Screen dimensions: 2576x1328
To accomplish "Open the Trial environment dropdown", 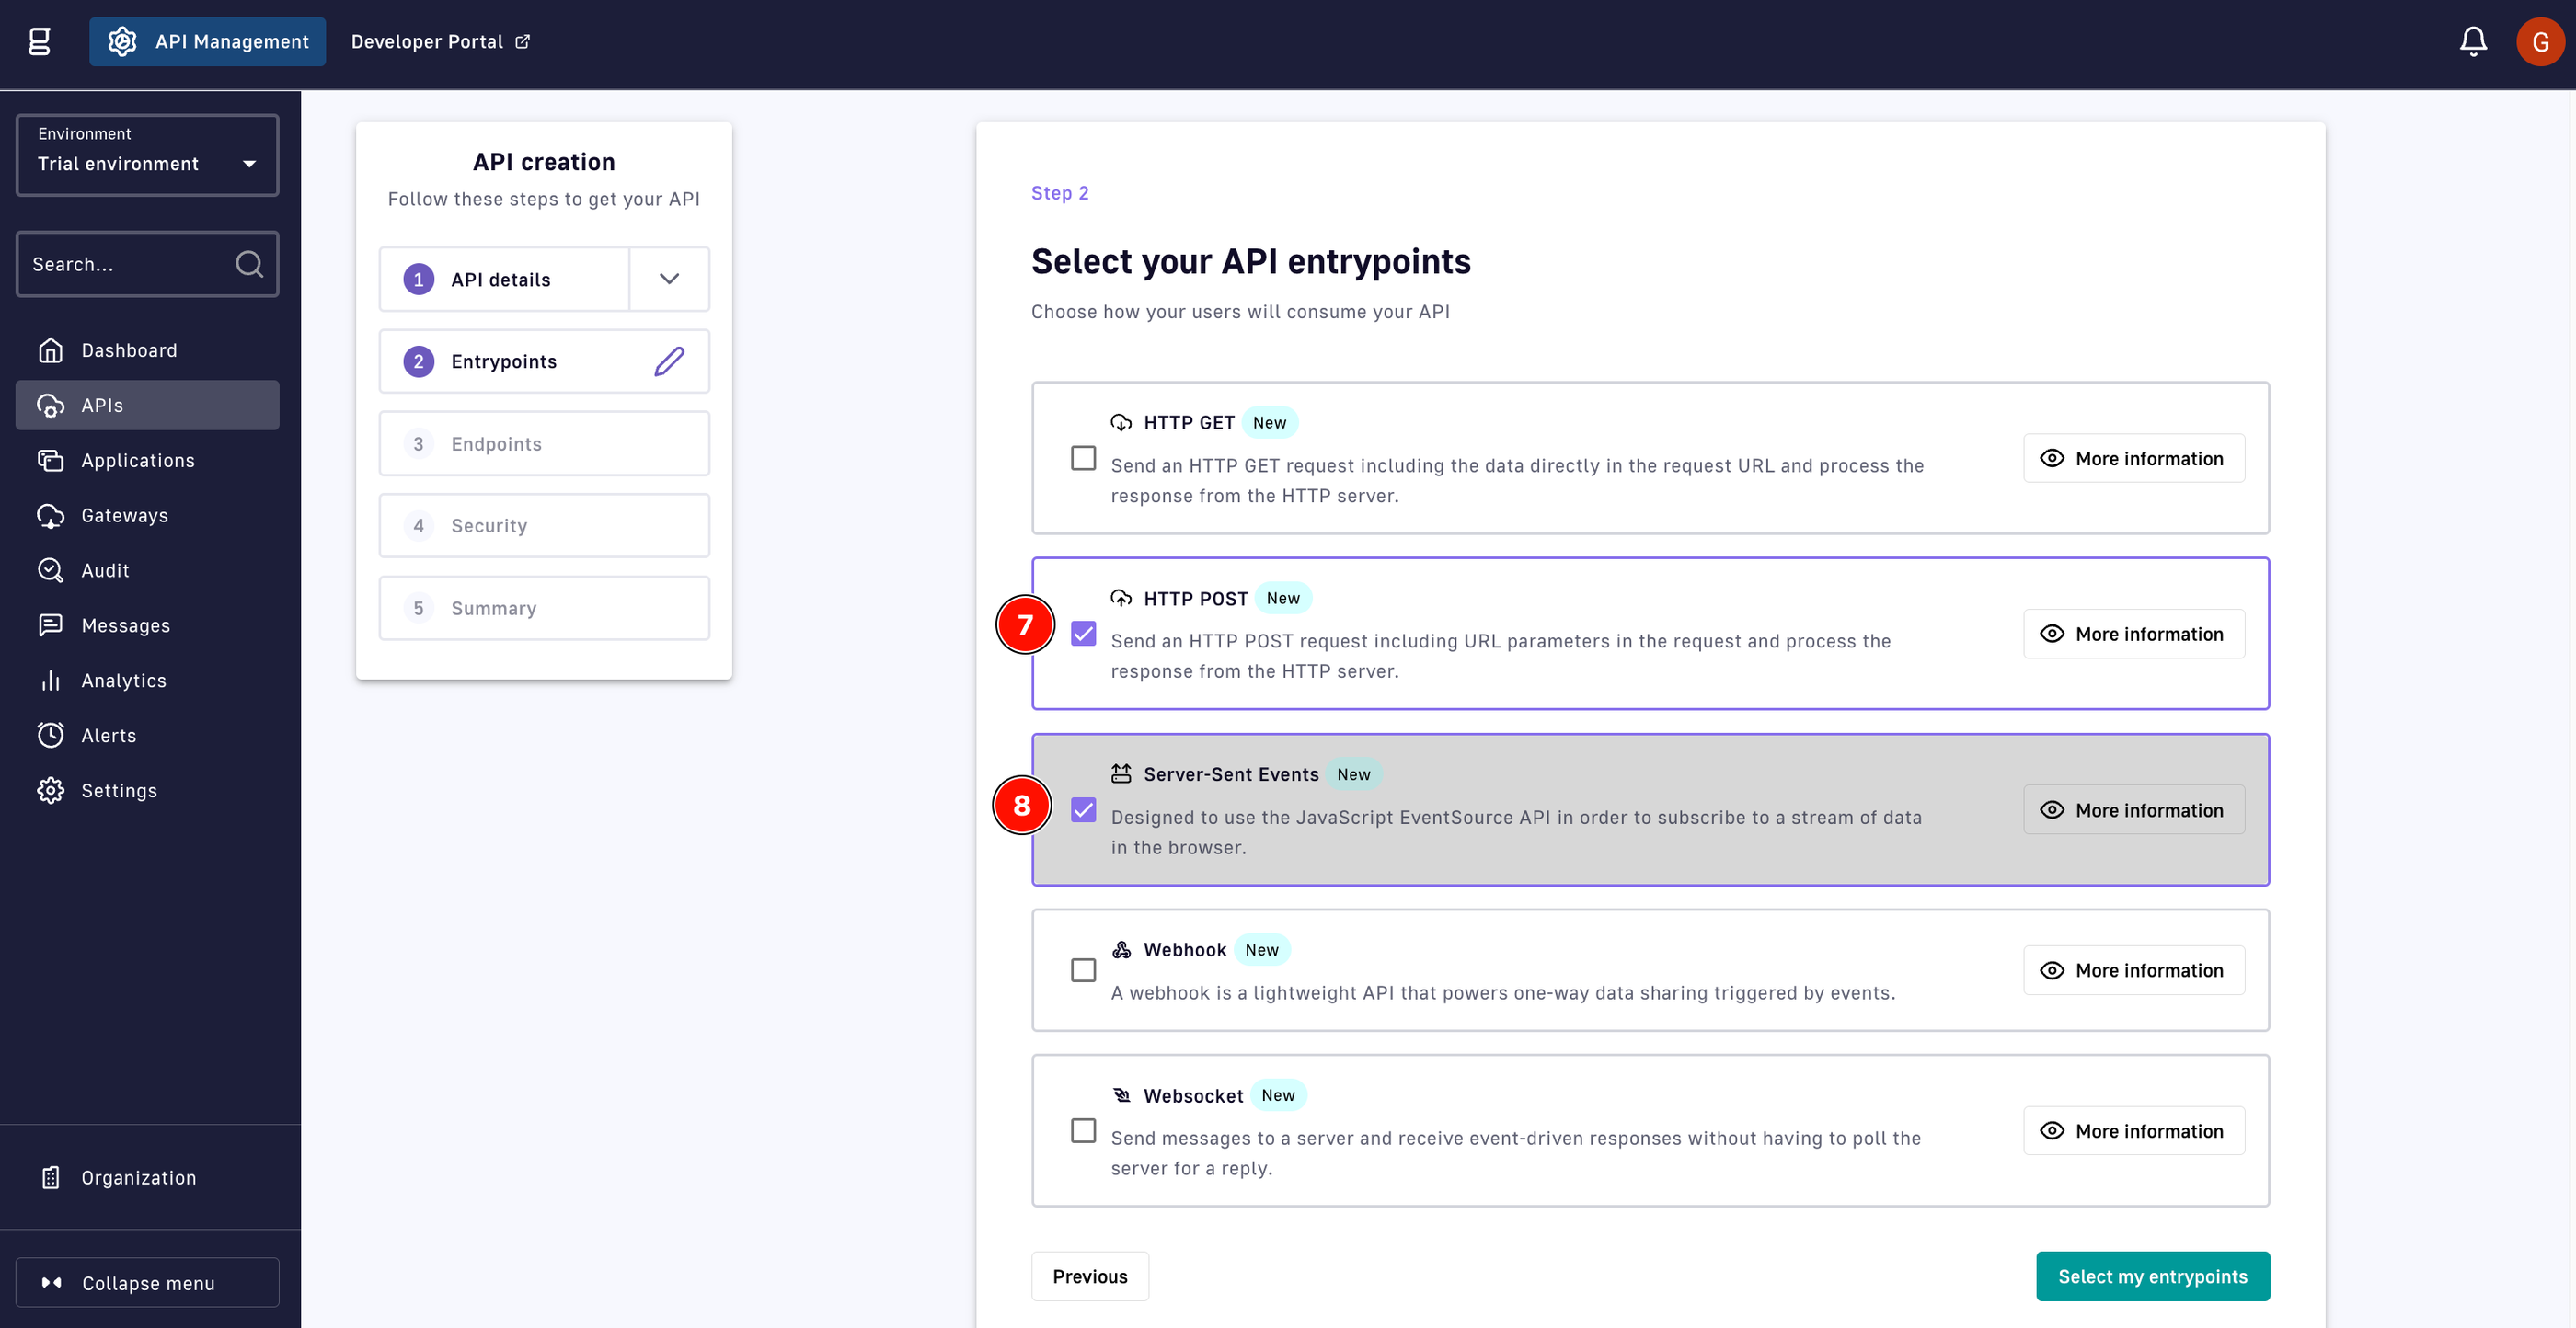I will [x=147, y=154].
